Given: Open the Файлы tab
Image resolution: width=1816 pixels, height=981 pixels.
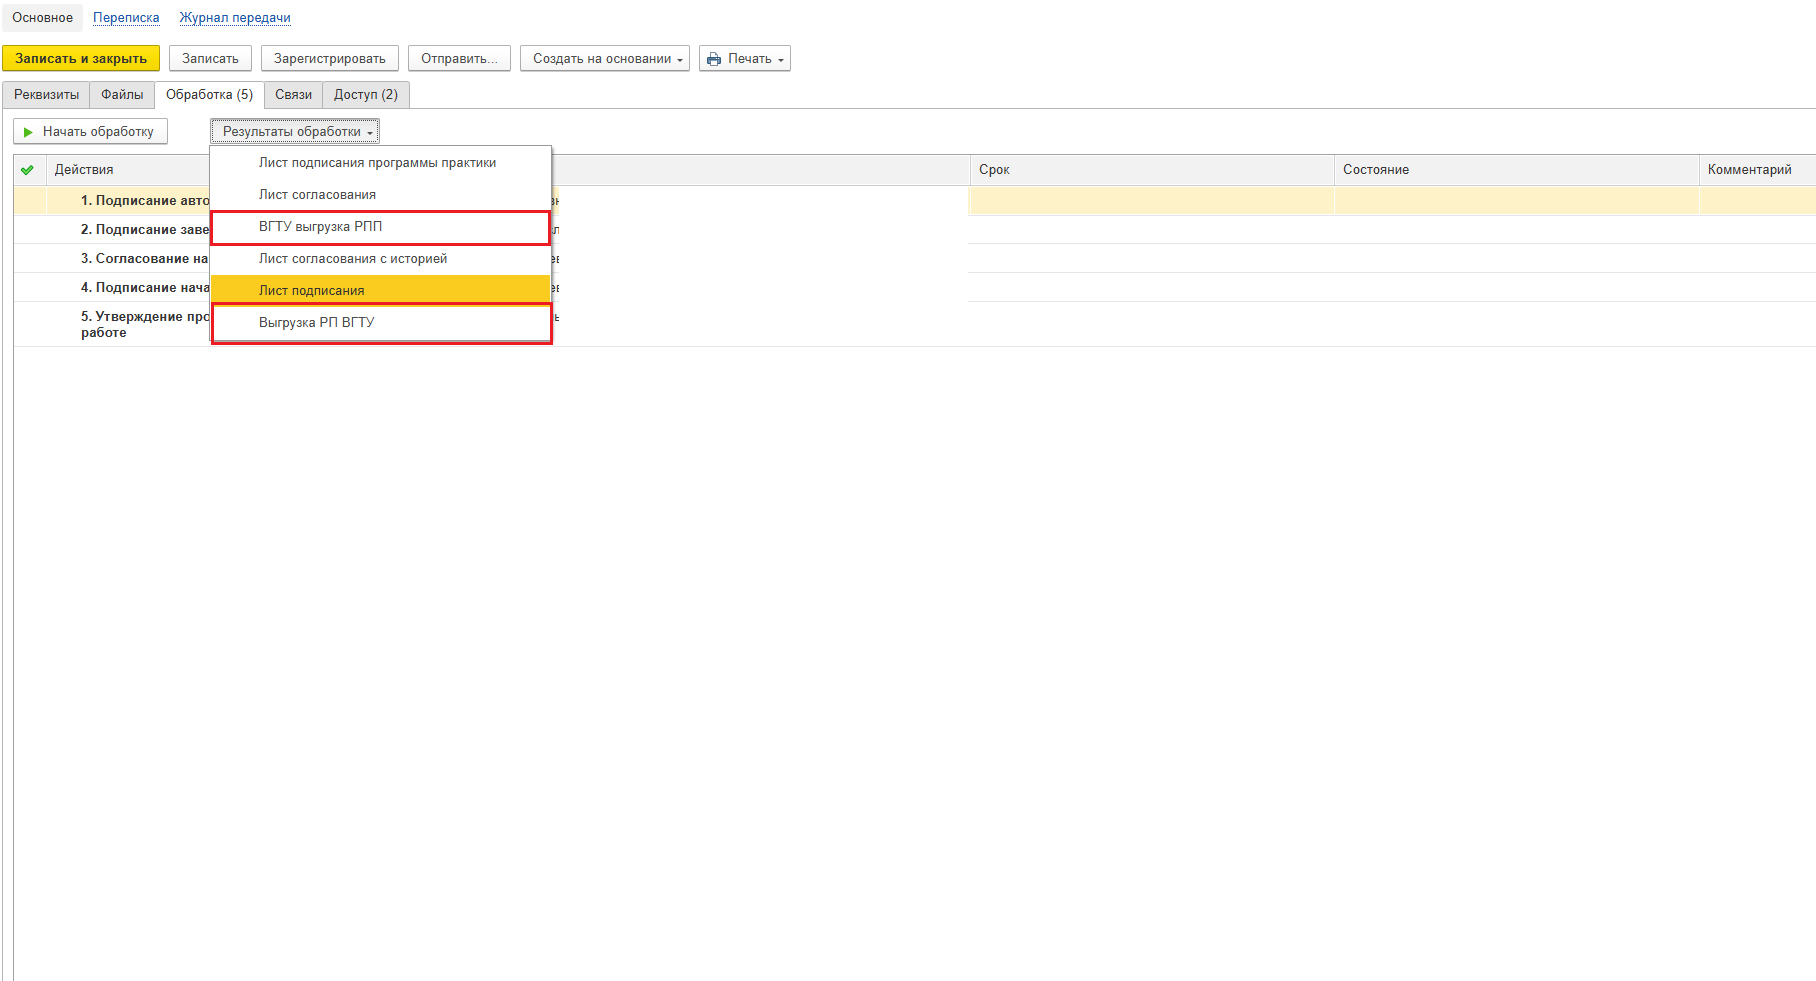Looking at the screenshot, I should pyautogui.click(x=122, y=95).
